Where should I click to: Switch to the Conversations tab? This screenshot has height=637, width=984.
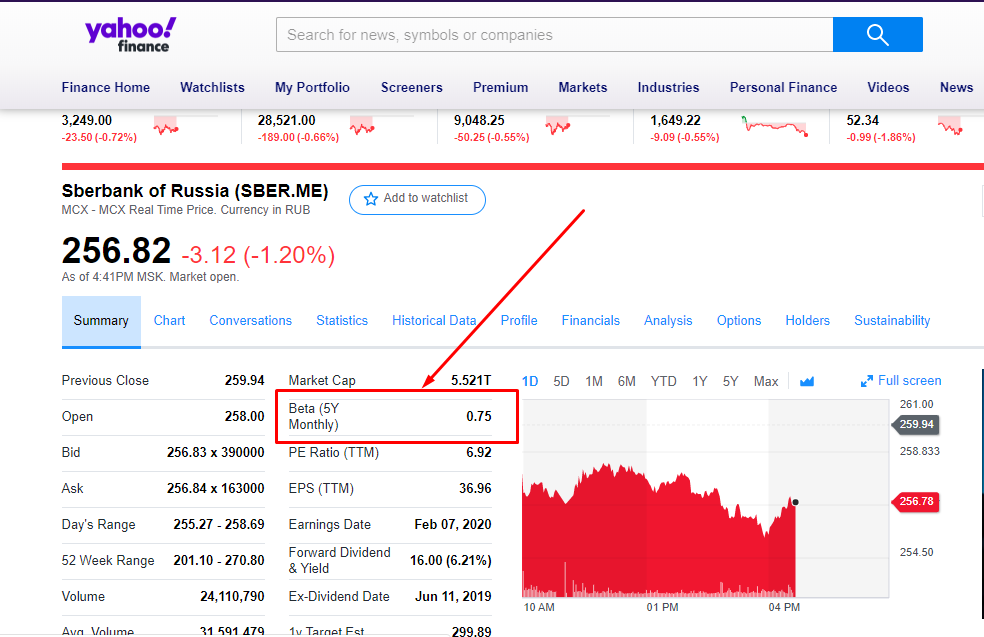point(250,321)
